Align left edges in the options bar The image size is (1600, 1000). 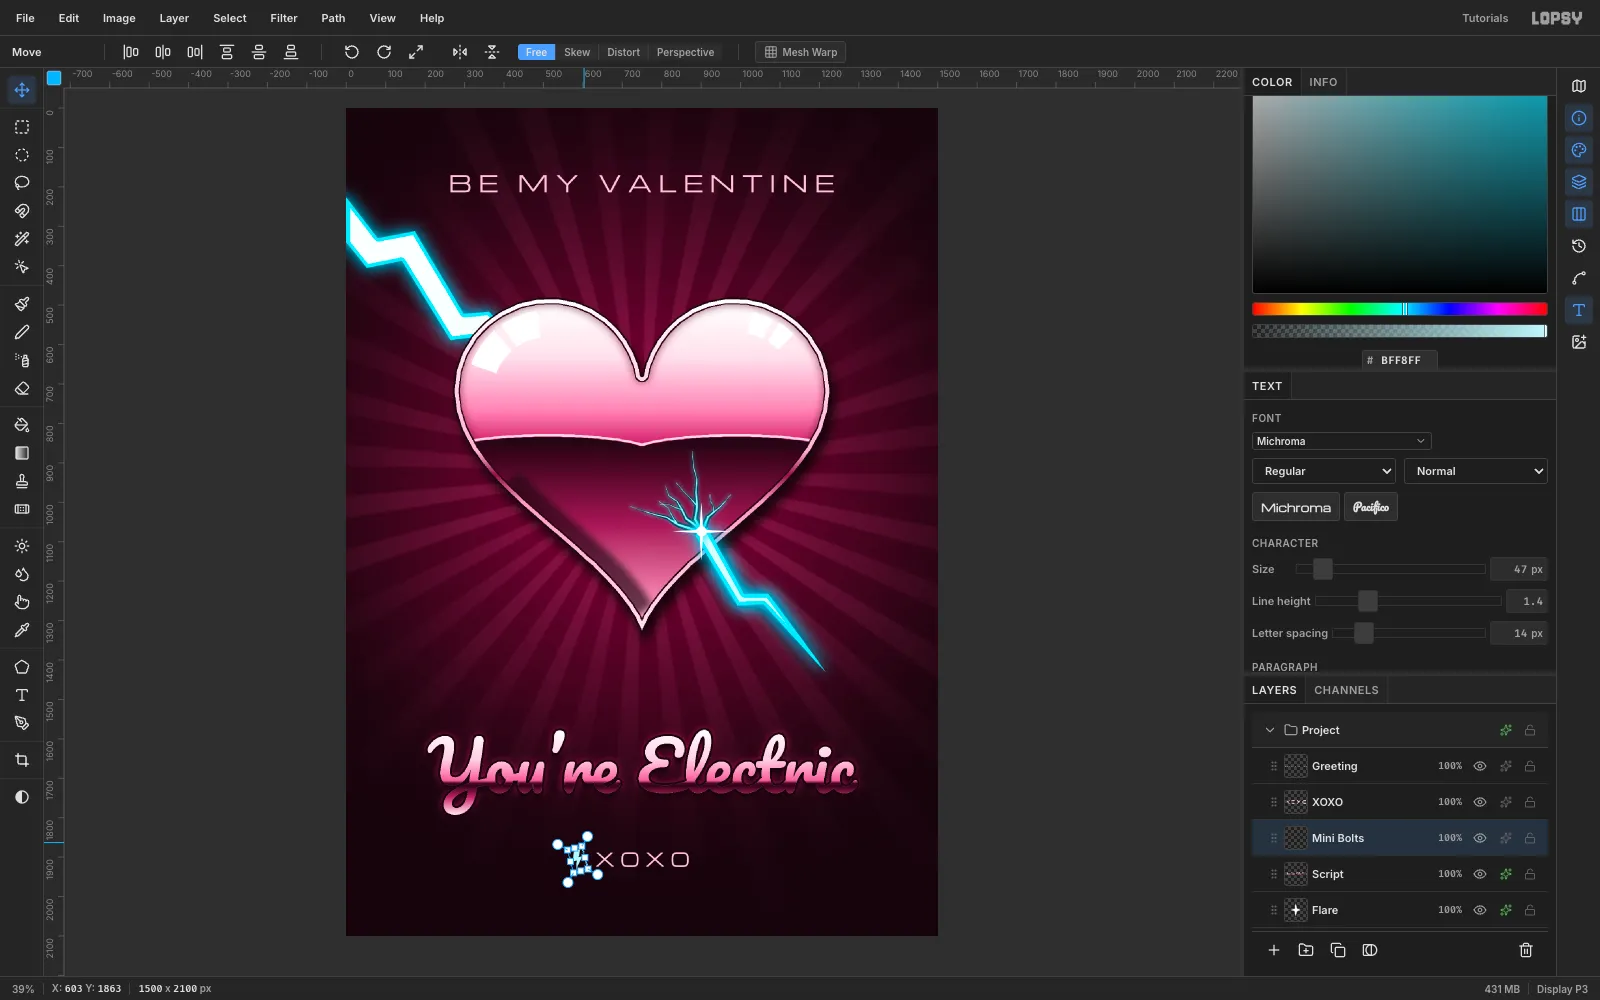pos(131,52)
